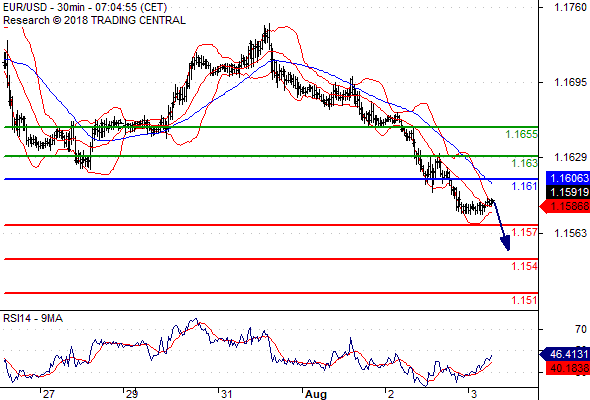
Task: Click the EUR/USD 30min chart title
Action: (x=85, y=8)
